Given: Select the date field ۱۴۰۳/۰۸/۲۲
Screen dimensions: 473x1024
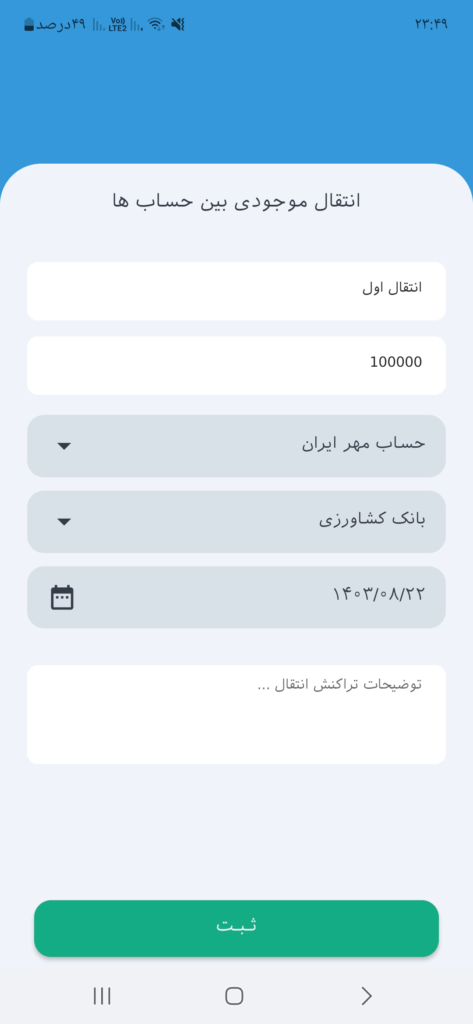Looking at the screenshot, I should pos(236,598).
